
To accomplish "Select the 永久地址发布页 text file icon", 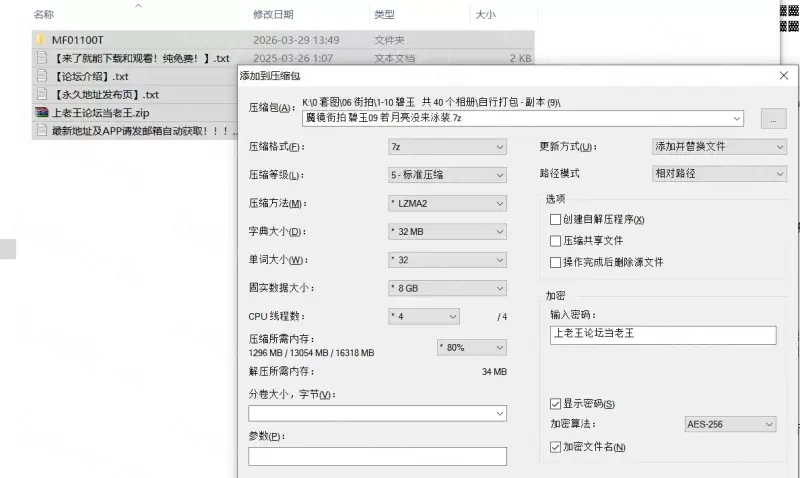I will pos(42,94).
